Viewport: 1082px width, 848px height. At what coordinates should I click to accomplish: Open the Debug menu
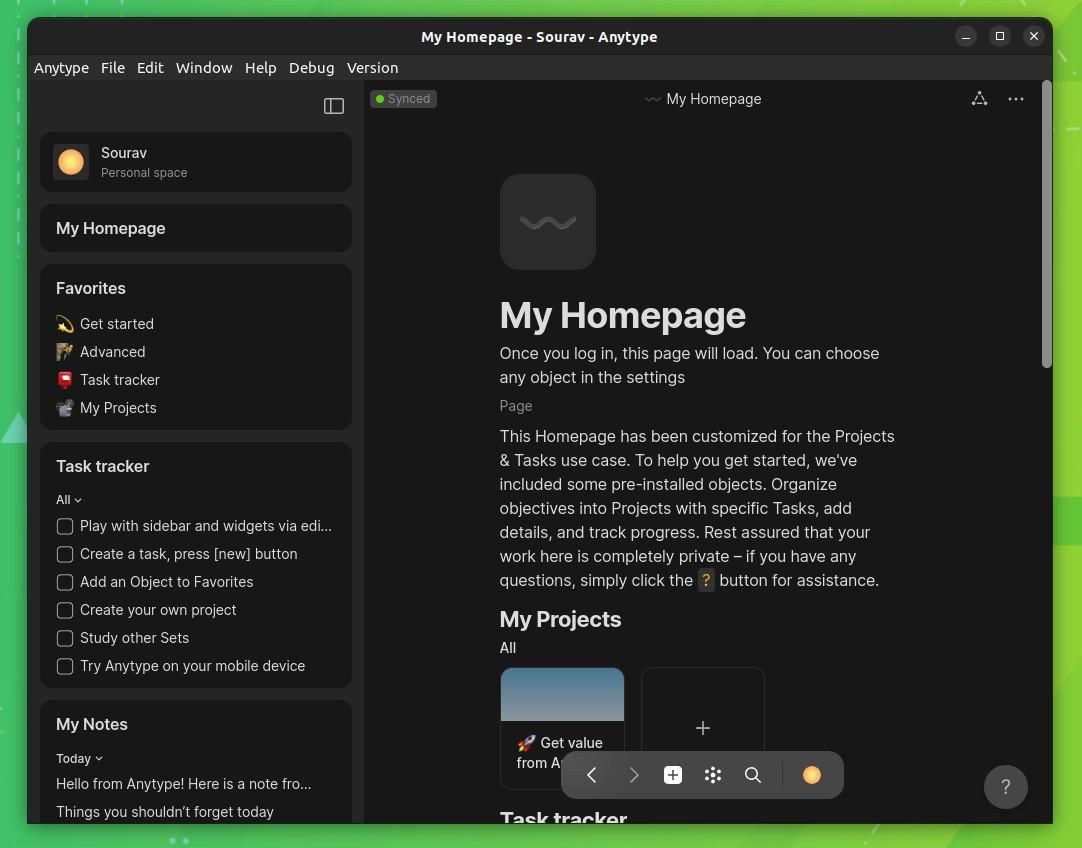tap(311, 67)
